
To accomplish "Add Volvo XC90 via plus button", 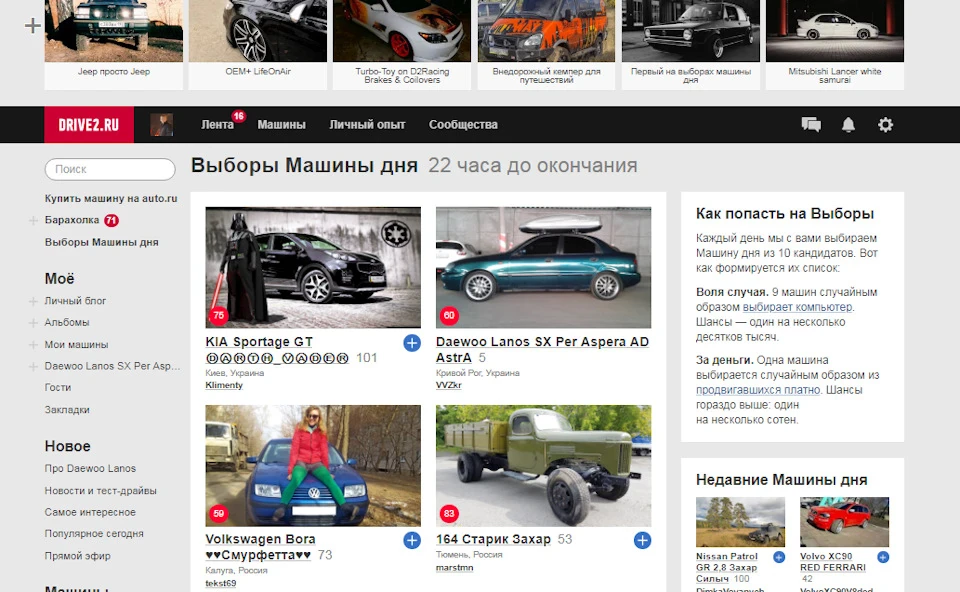I will (883, 557).
